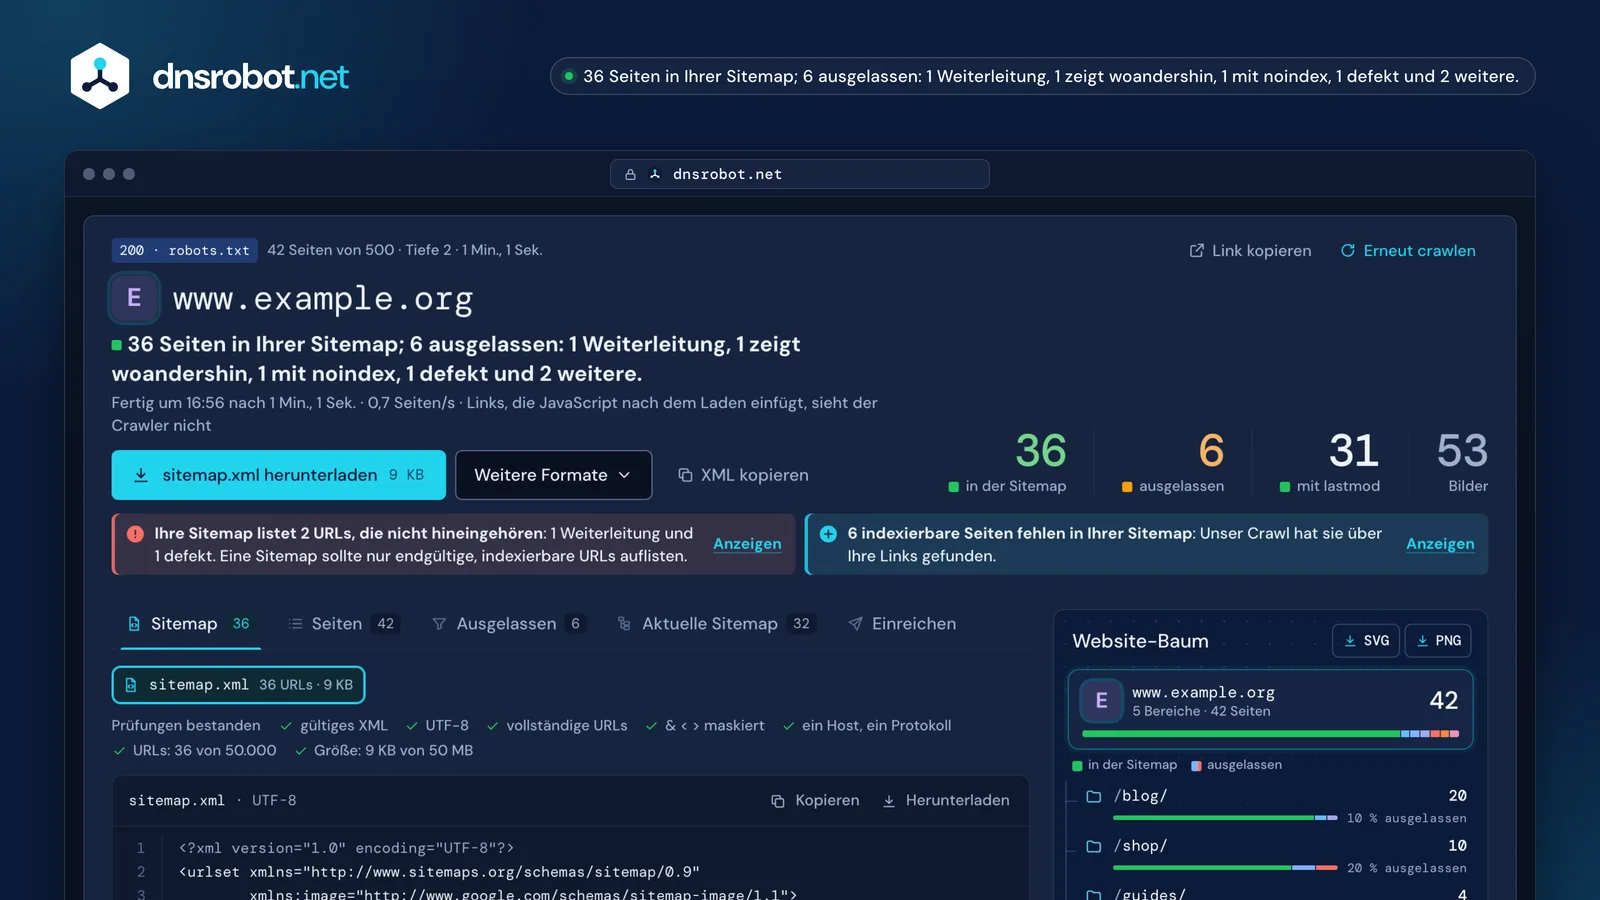This screenshot has width=1600, height=900.
Task: Click the '53 Bilder' stat
Action: click(1462, 461)
